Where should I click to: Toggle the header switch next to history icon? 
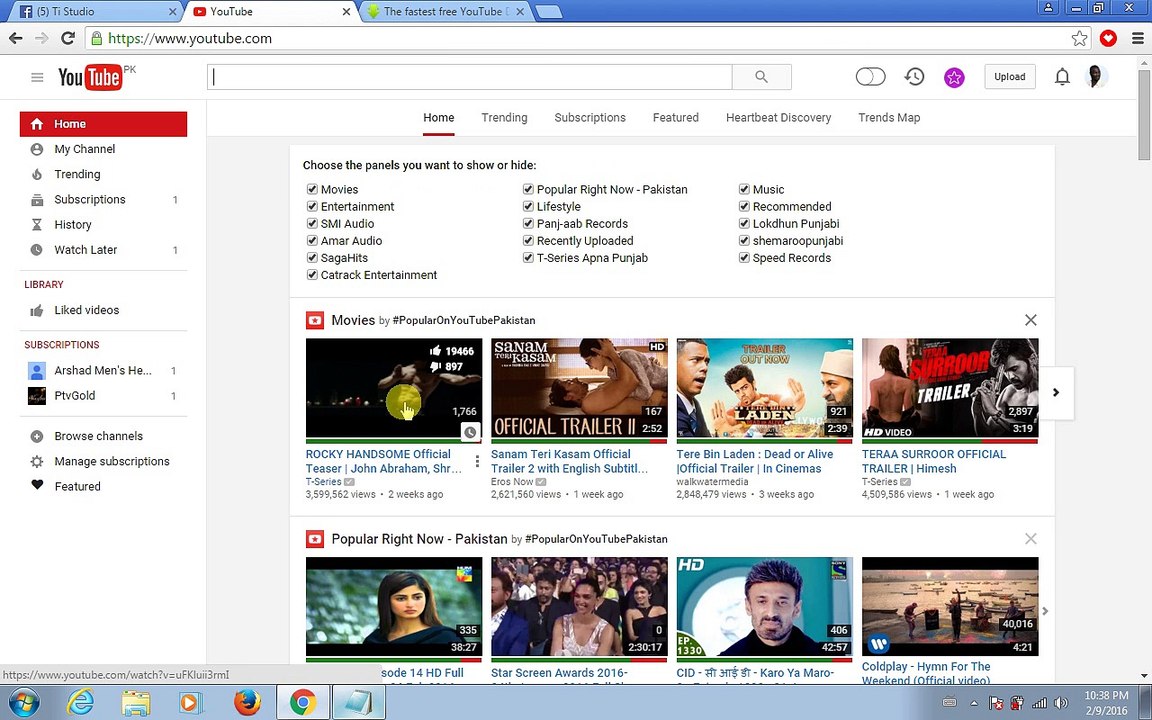click(871, 76)
